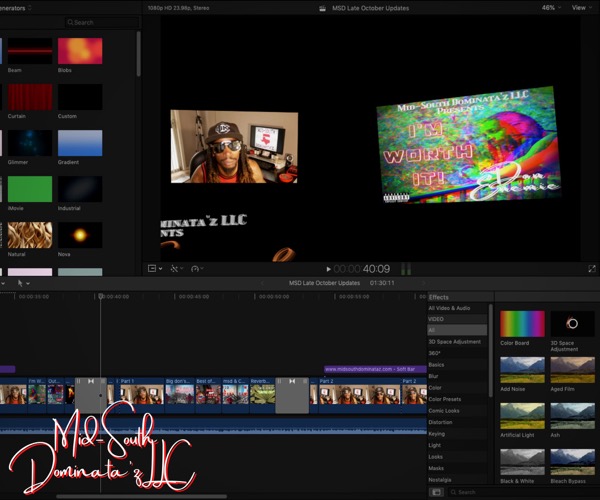600x500 pixels.
Task: Select the Reverb clip in timeline
Action: (x=262, y=395)
